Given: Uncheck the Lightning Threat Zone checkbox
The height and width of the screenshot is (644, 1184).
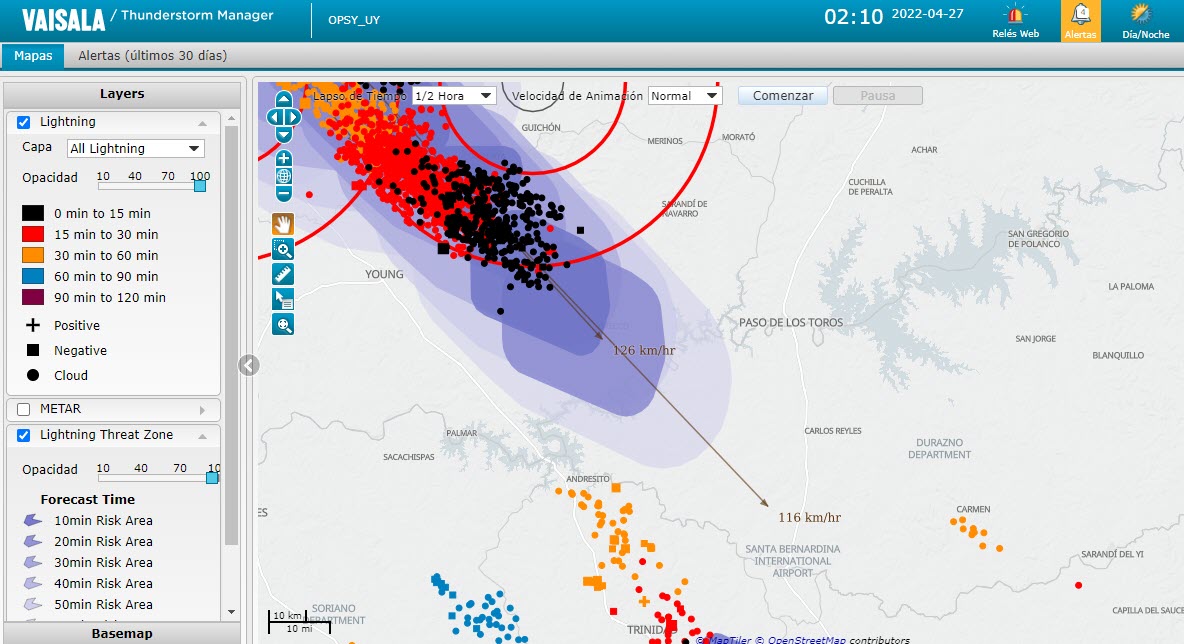Looking at the screenshot, I should pos(23,435).
